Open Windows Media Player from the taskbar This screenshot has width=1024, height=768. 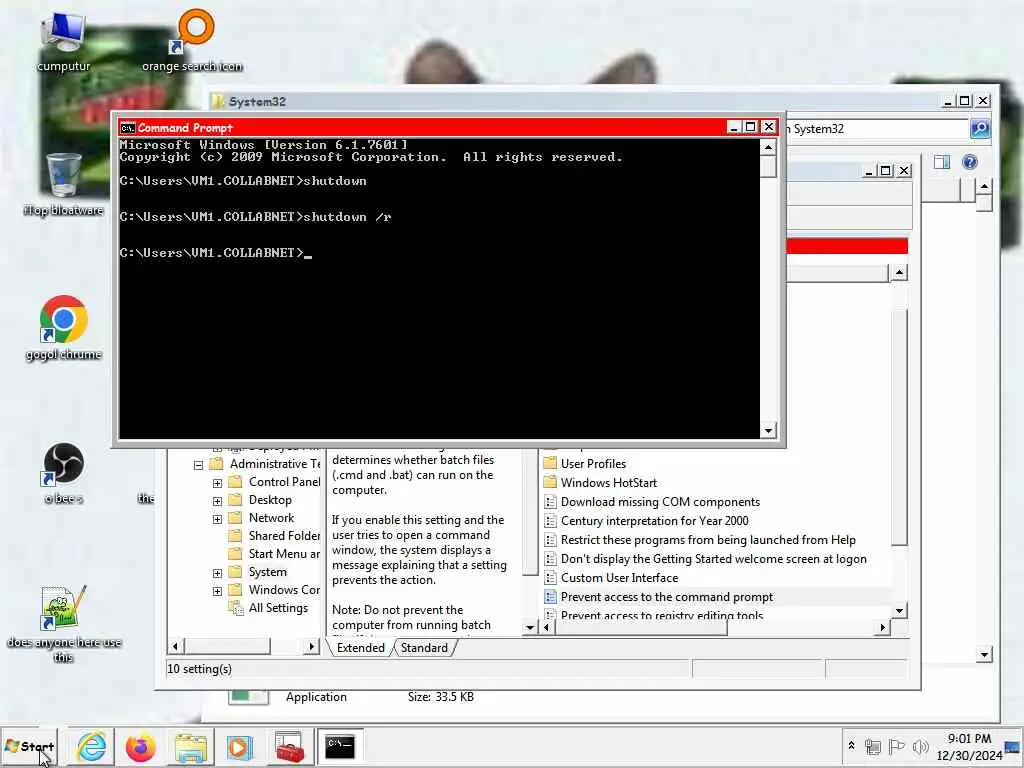pyautogui.click(x=239, y=746)
